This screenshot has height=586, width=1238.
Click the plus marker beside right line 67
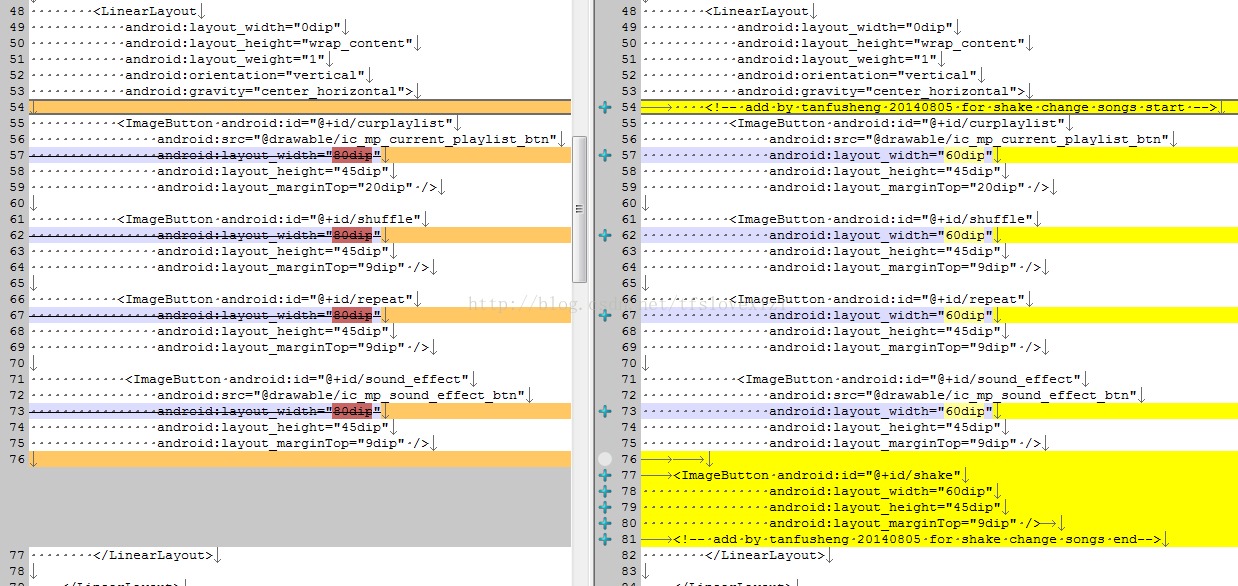[604, 315]
